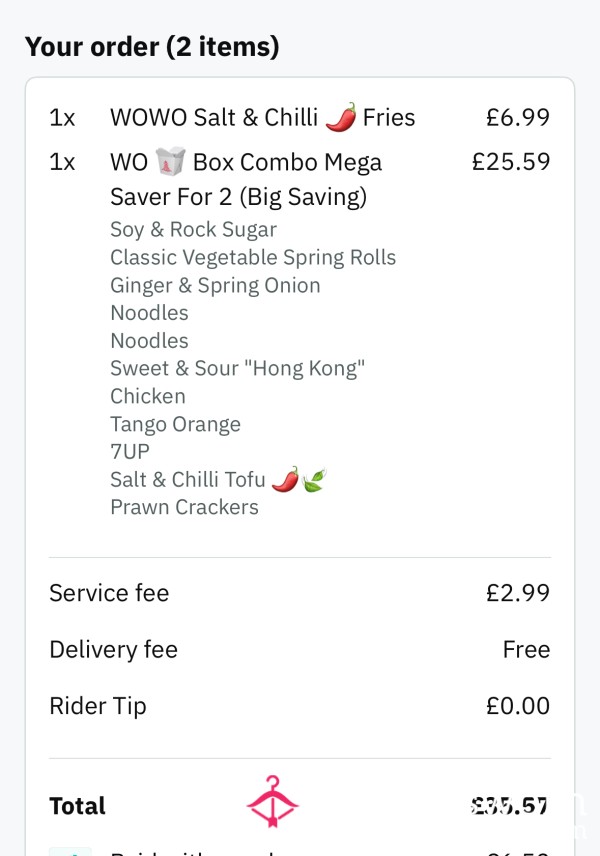This screenshot has width=600, height=856.
Task: Click the £6.99 fries price
Action: tap(518, 117)
